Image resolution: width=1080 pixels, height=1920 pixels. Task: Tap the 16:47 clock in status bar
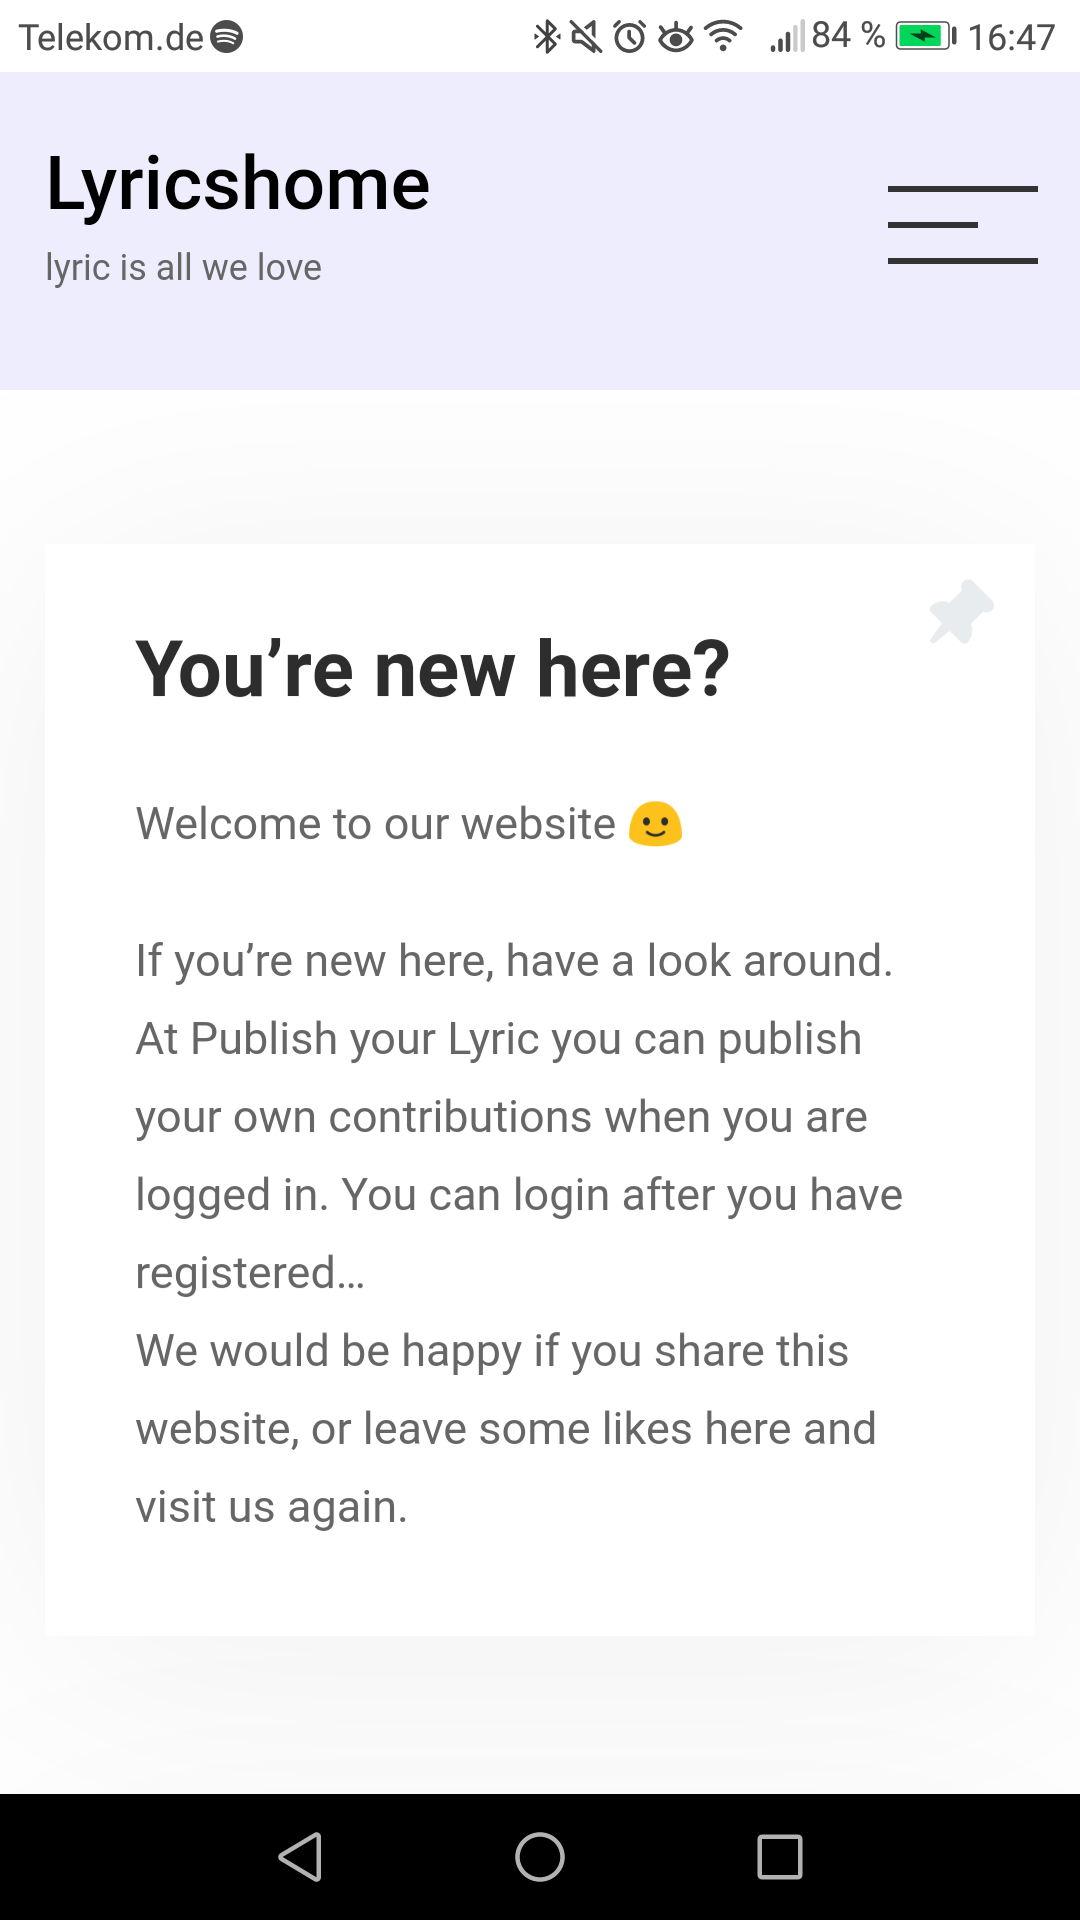coord(1011,38)
